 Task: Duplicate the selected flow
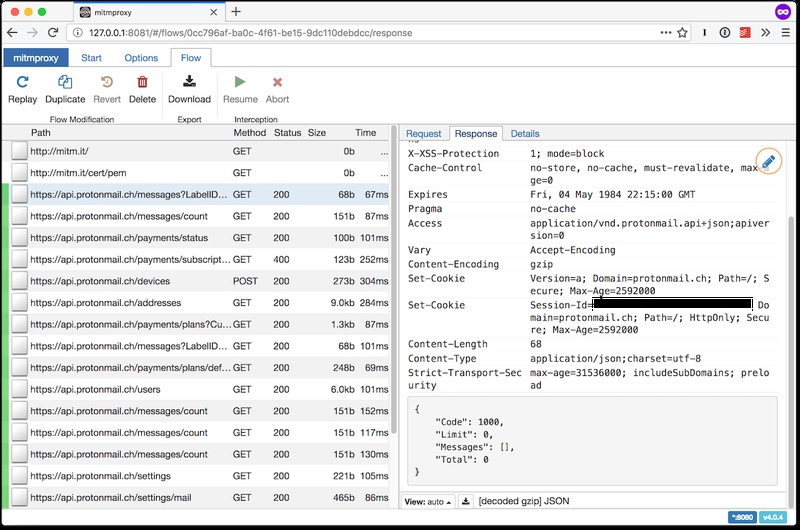click(x=65, y=90)
